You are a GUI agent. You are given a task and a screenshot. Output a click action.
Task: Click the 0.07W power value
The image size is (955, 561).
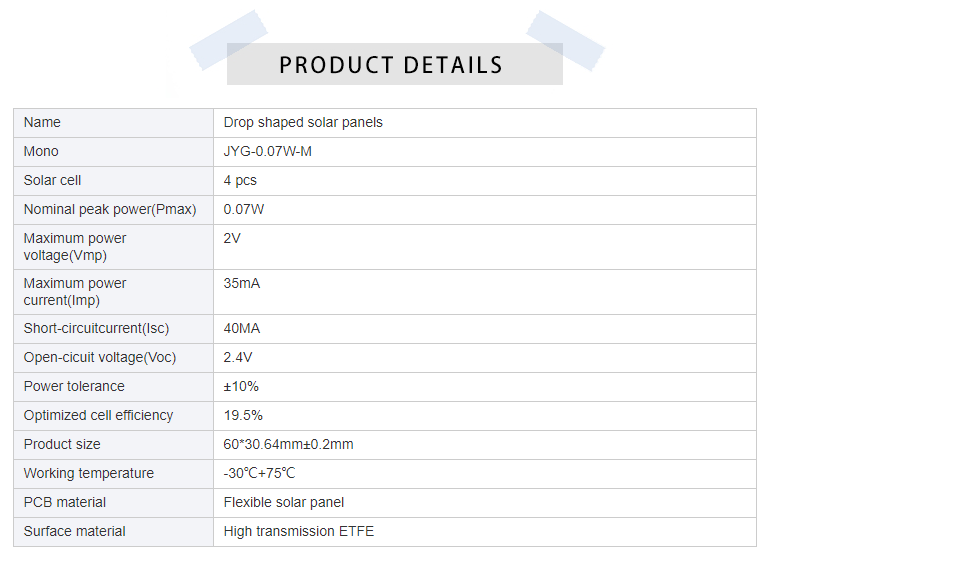click(244, 210)
